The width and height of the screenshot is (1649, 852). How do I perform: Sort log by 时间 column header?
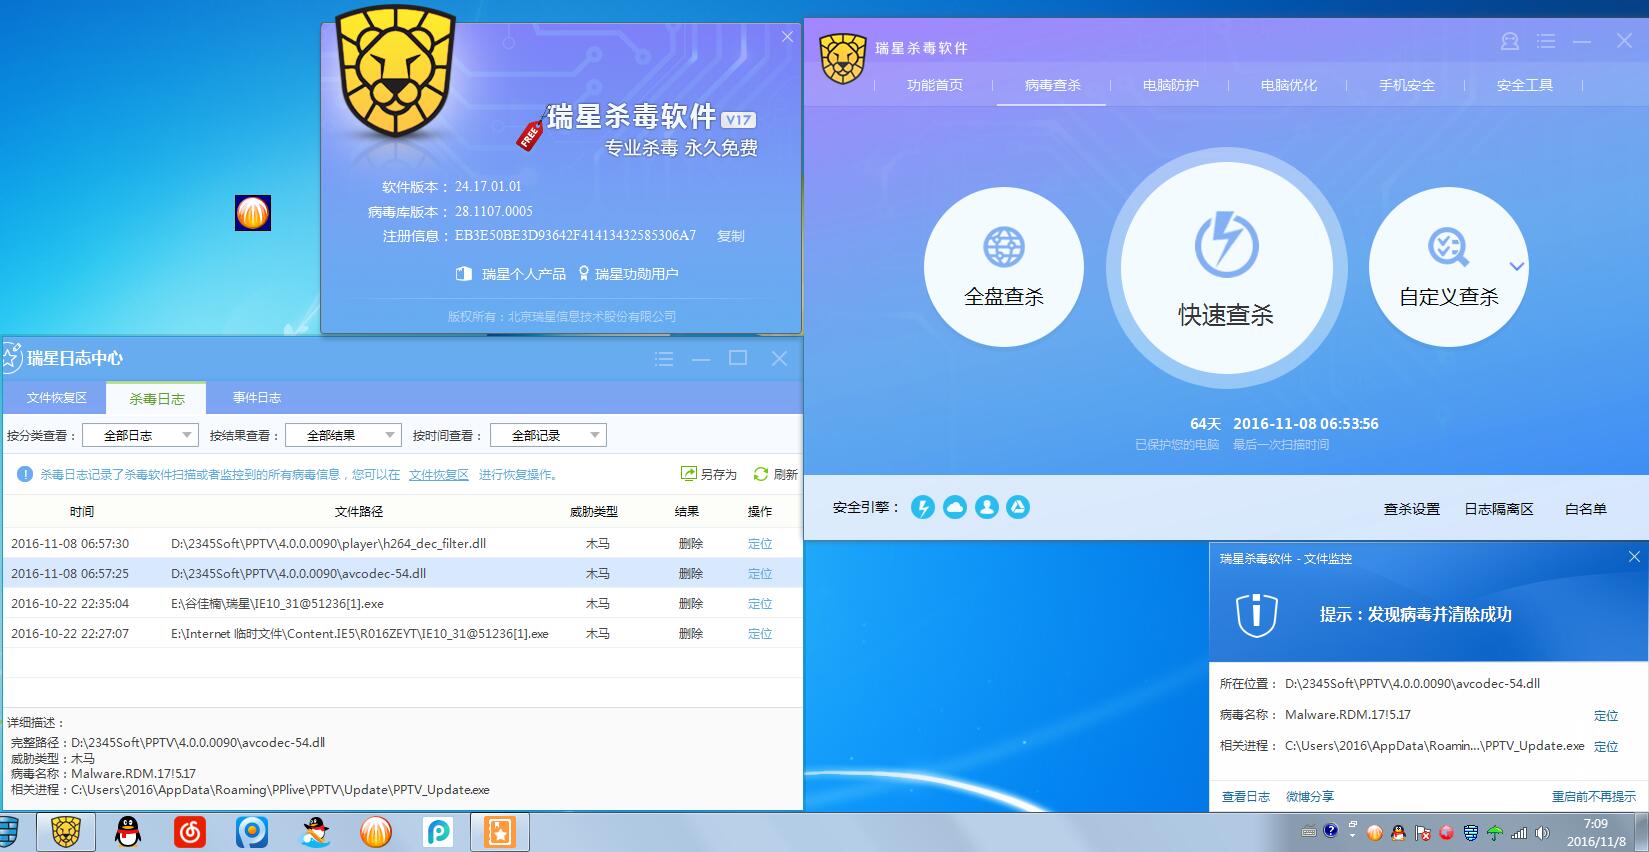point(82,511)
